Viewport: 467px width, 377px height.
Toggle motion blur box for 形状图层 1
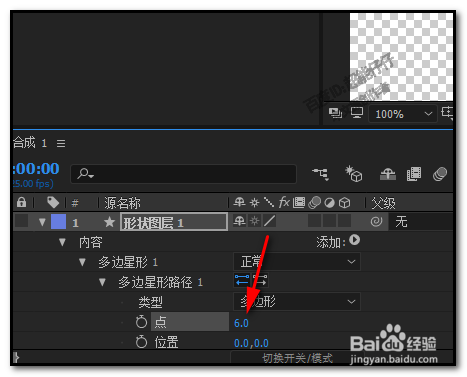click(x=314, y=221)
